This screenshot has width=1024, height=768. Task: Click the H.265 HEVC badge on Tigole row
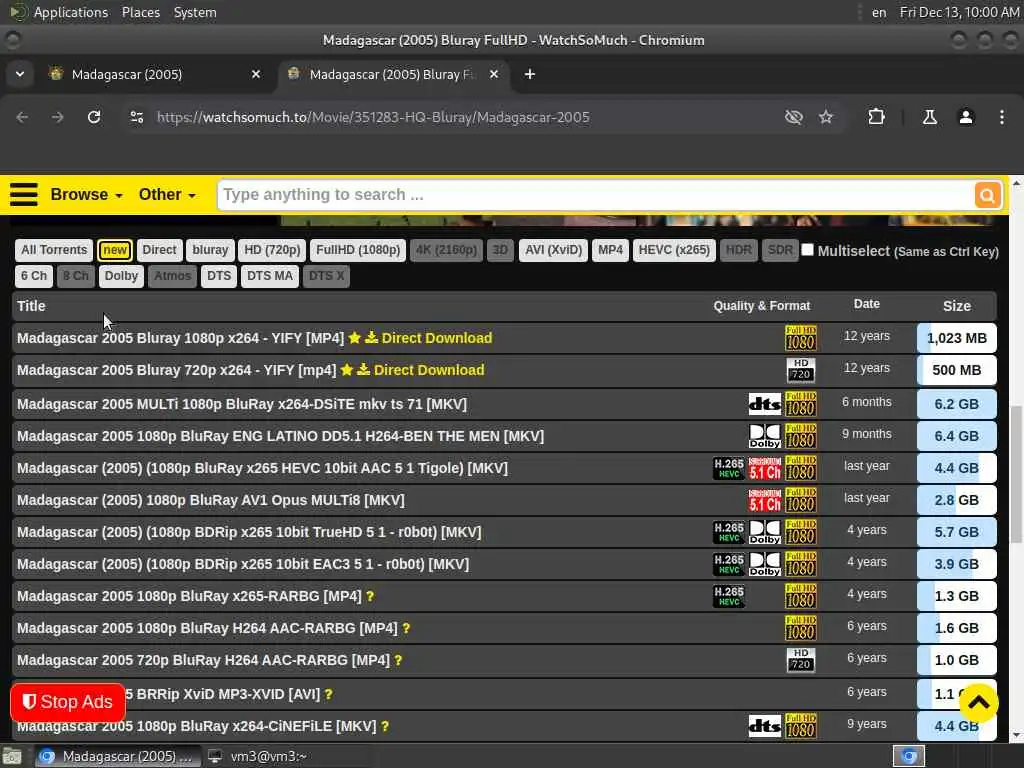pos(729,468)
